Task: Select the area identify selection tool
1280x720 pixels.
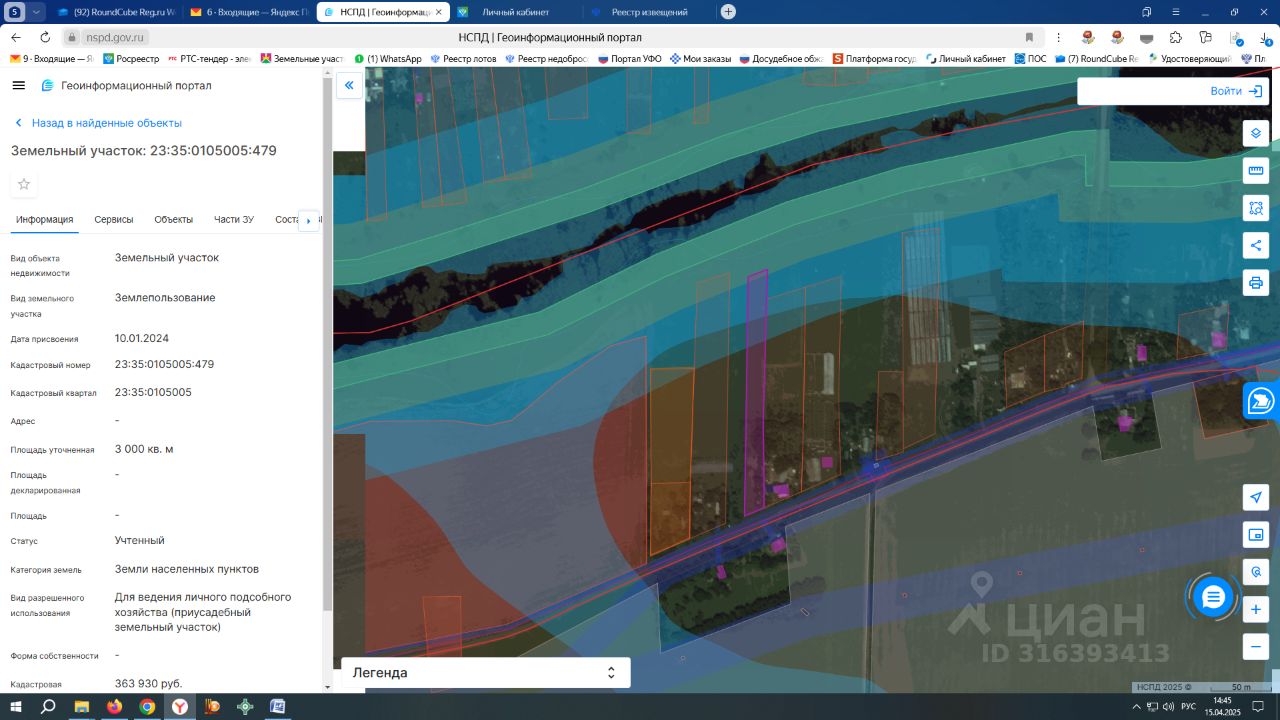Action: pyautogui.click(x=1256, y=208)
